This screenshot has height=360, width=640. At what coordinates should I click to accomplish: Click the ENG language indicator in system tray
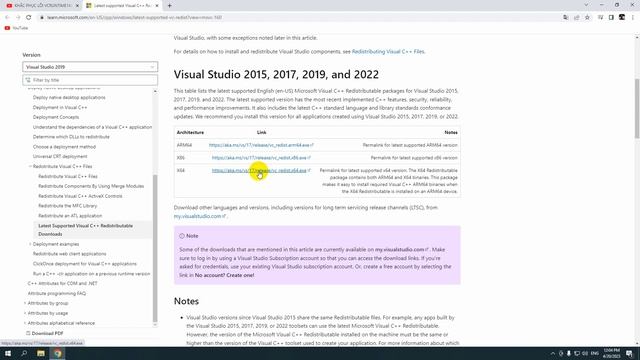coord(595,353)
